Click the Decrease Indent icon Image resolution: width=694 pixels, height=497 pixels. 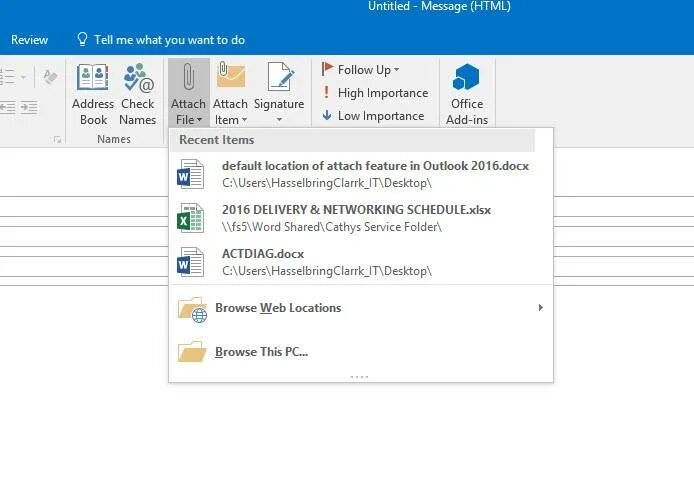pyautogui.click(x=8, y=107)
